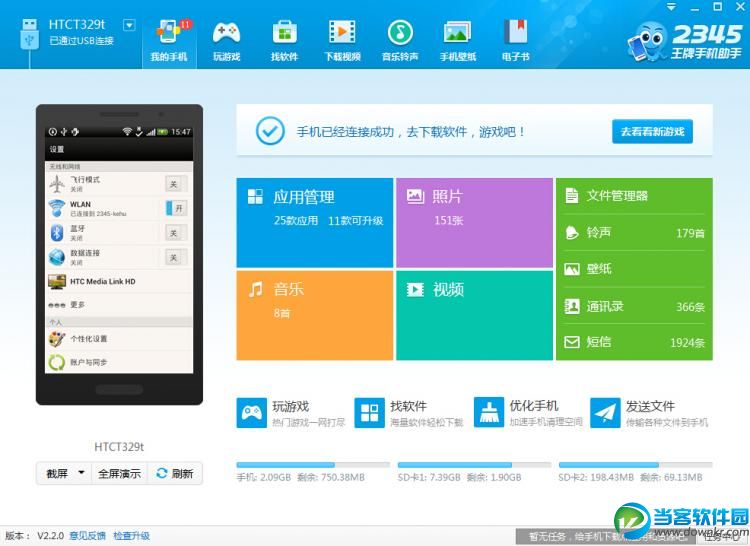750x546 pixels.
Task: Open the 铃声 entry with 179首
Action: pos(634,232)
